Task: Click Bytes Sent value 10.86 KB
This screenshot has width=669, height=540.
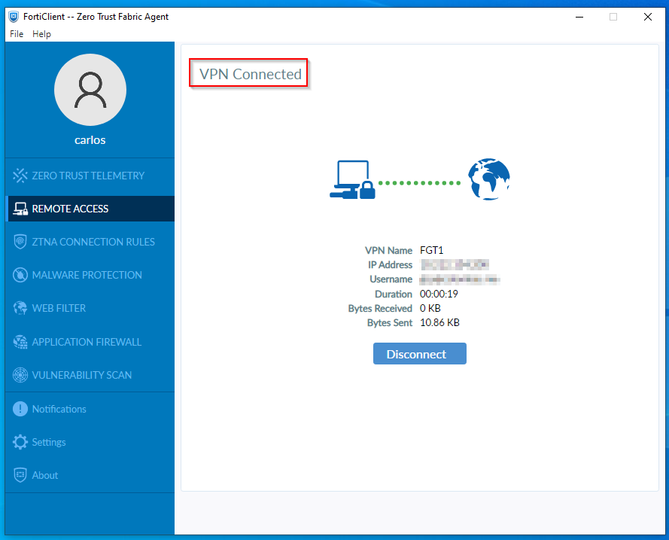Action: (439, 322)
